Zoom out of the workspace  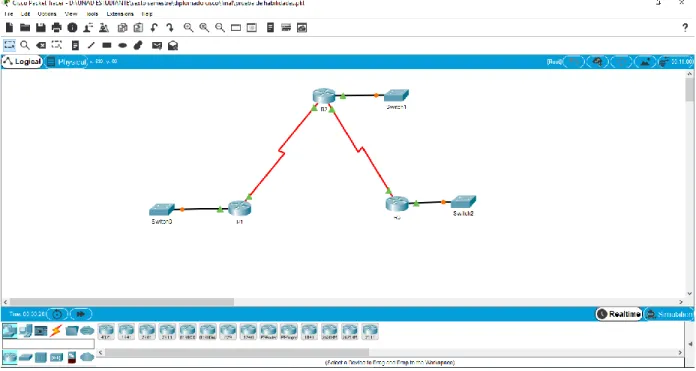click(220, 28)
